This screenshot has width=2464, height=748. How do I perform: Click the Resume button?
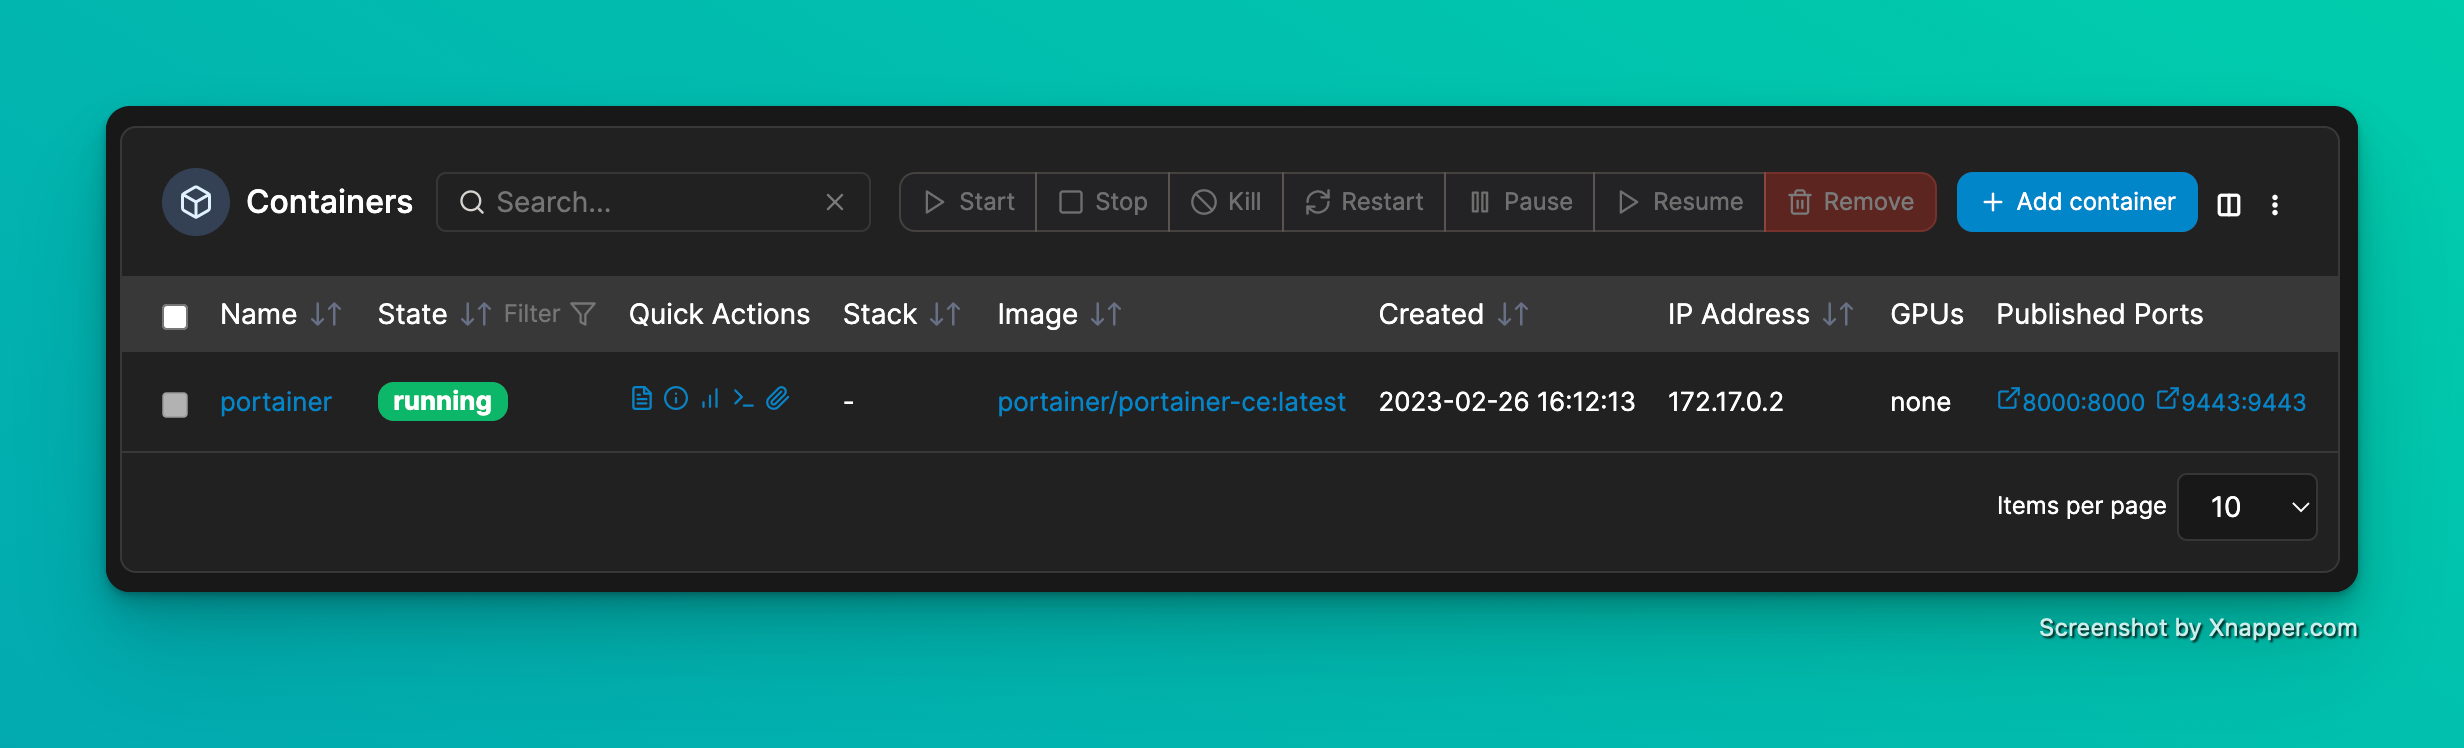click(x=1680, y=202)
